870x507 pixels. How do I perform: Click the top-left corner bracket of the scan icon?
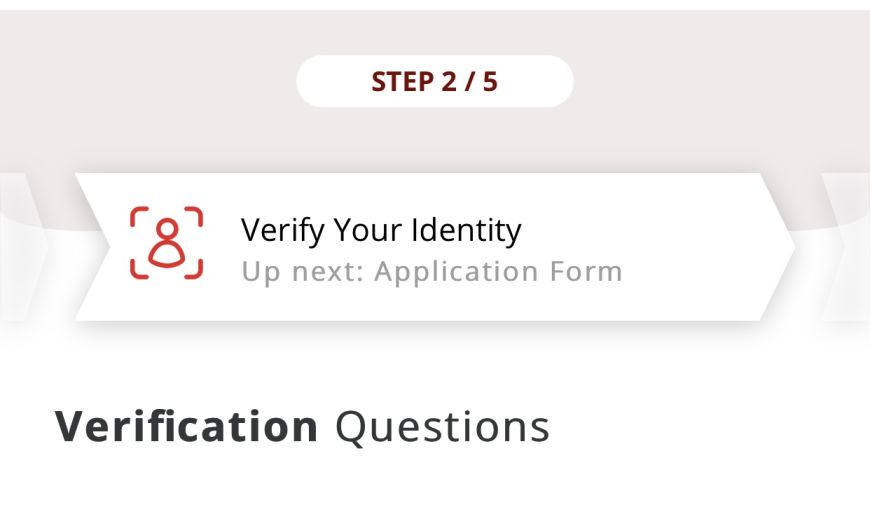(139, 216)
